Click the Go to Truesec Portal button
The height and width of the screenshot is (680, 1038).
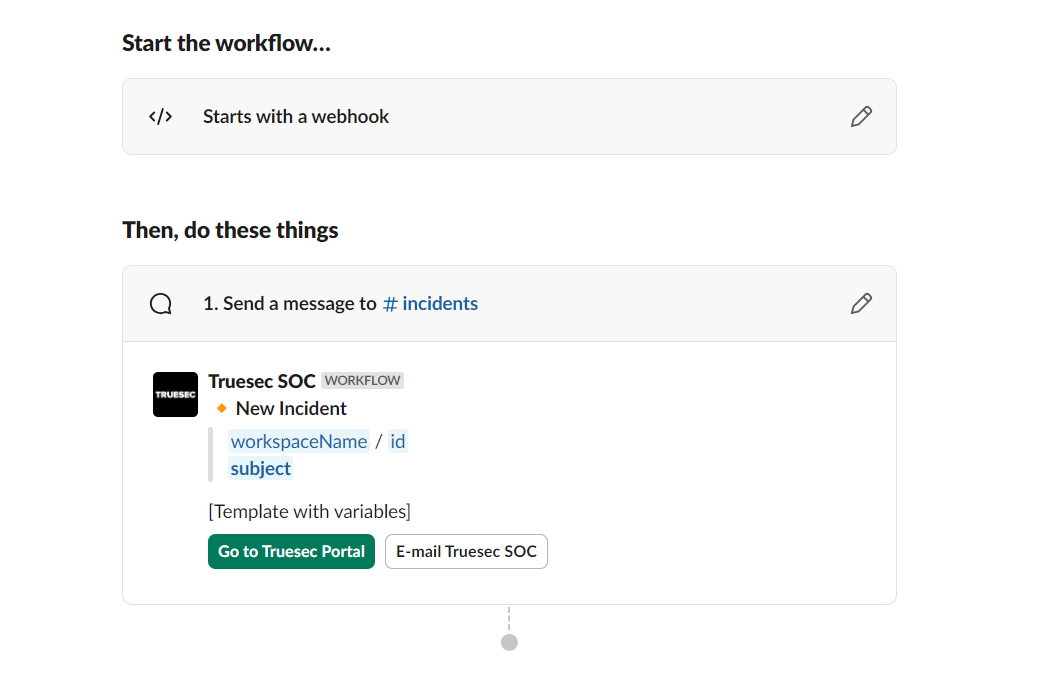pyautogui.click(x=291, y=551)
